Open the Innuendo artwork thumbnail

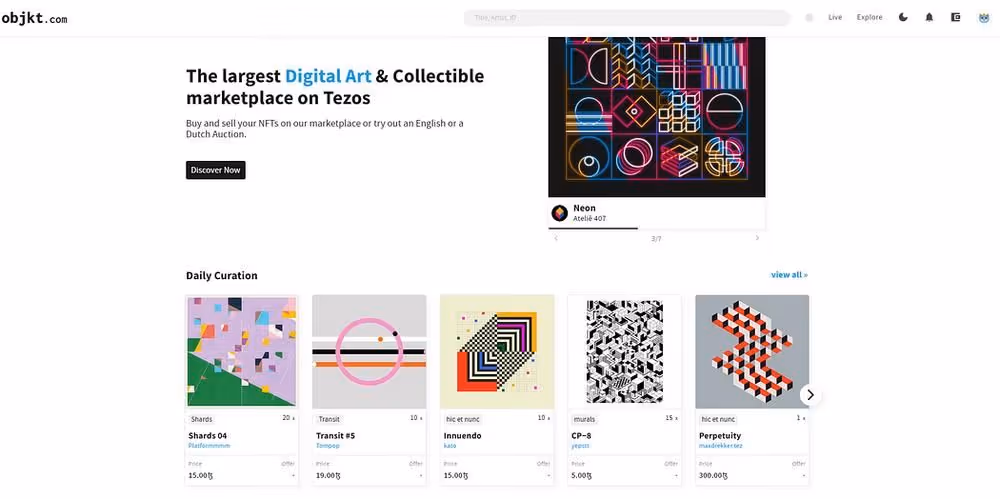click(497, 352)
